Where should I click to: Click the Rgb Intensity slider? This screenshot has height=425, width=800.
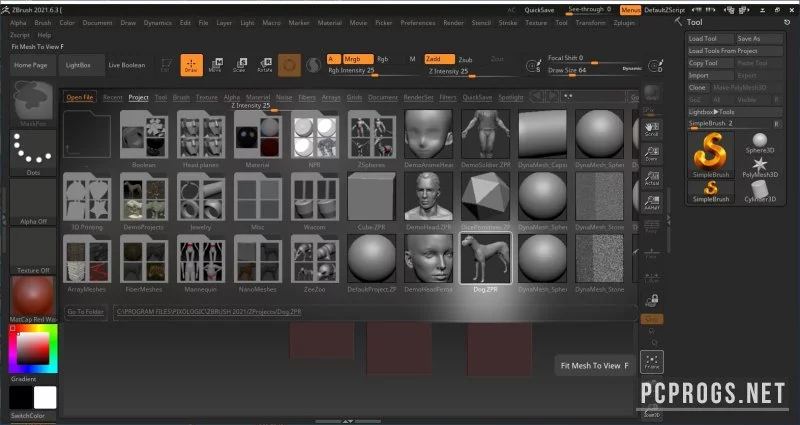coord(373,71)
